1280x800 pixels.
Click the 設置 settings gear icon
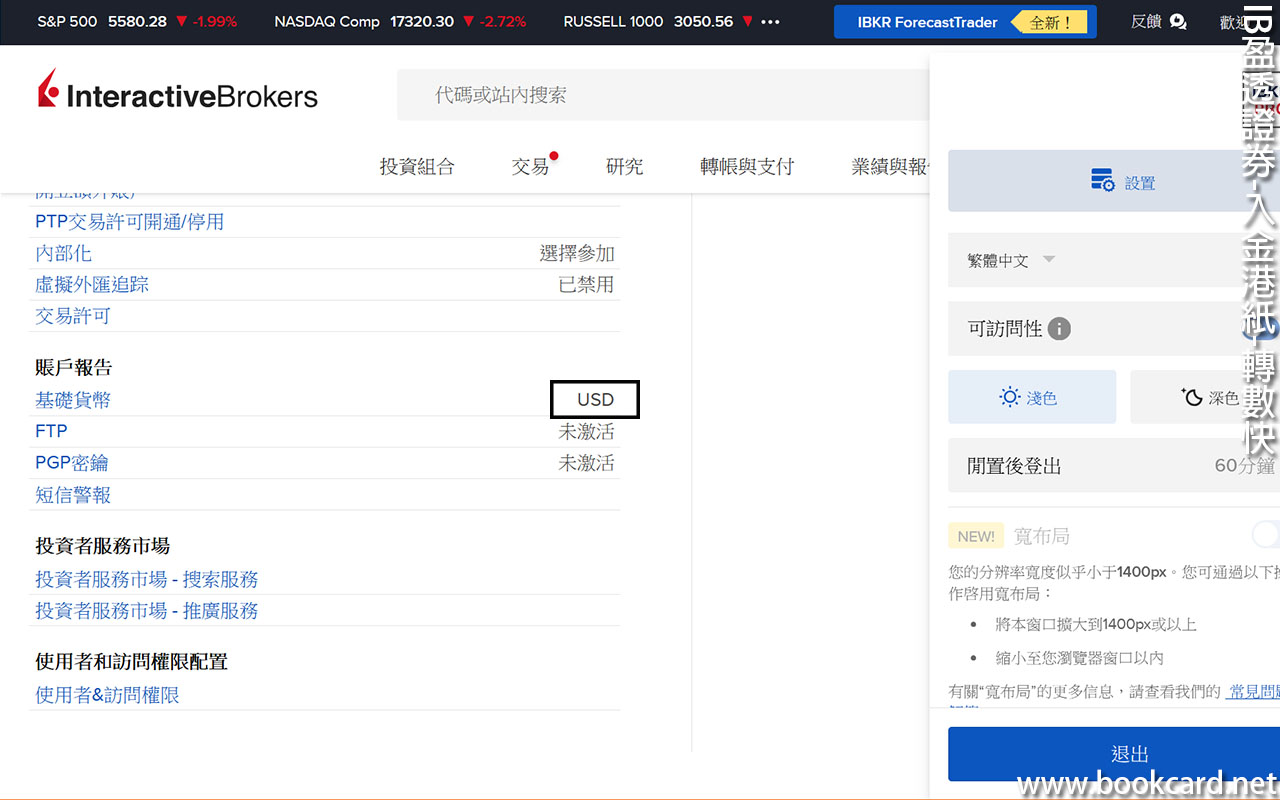1102,181
